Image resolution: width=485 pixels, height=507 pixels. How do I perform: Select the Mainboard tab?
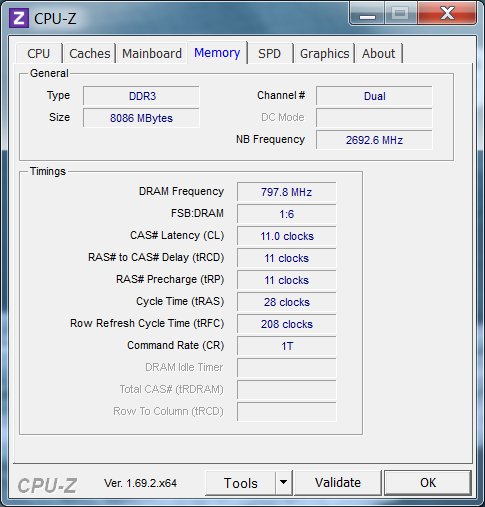[x=152, y=53]
